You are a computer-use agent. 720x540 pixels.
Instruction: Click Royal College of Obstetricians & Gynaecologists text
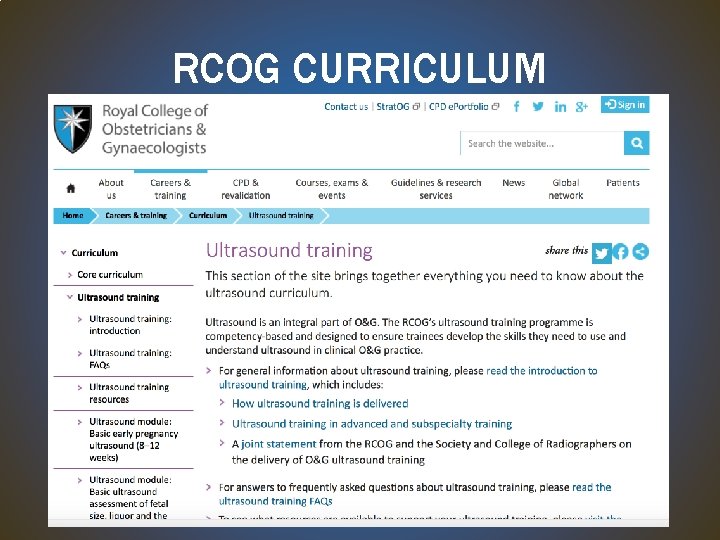pyautogui.click(x=155, y=129)
